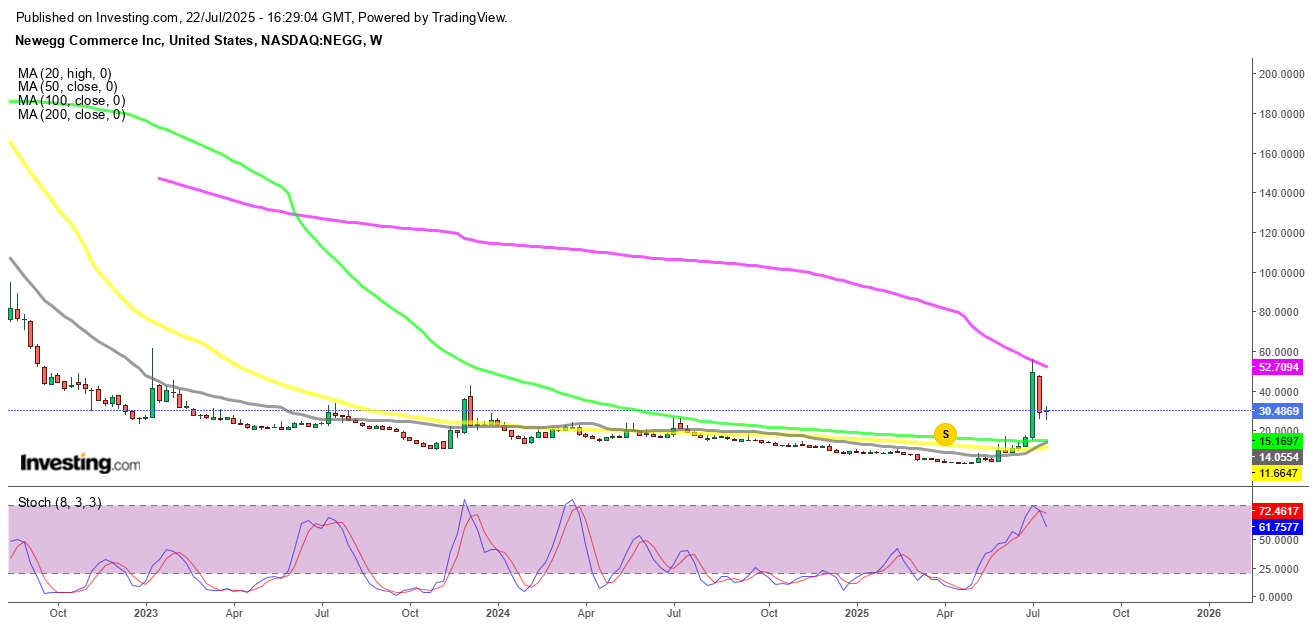Click the 2023 label on time axis
The height and width of the screenshot is (626, 1316).
click(146, 612)
